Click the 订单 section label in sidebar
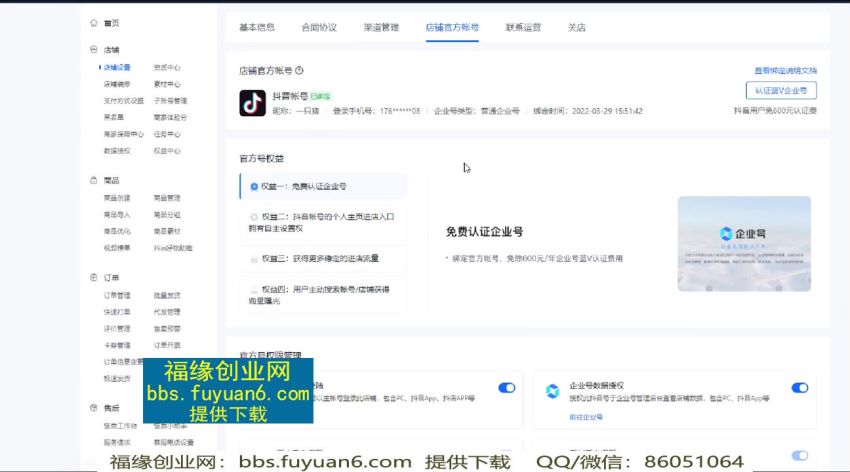Screen dimensions: 850x472 tap(111, 277)
